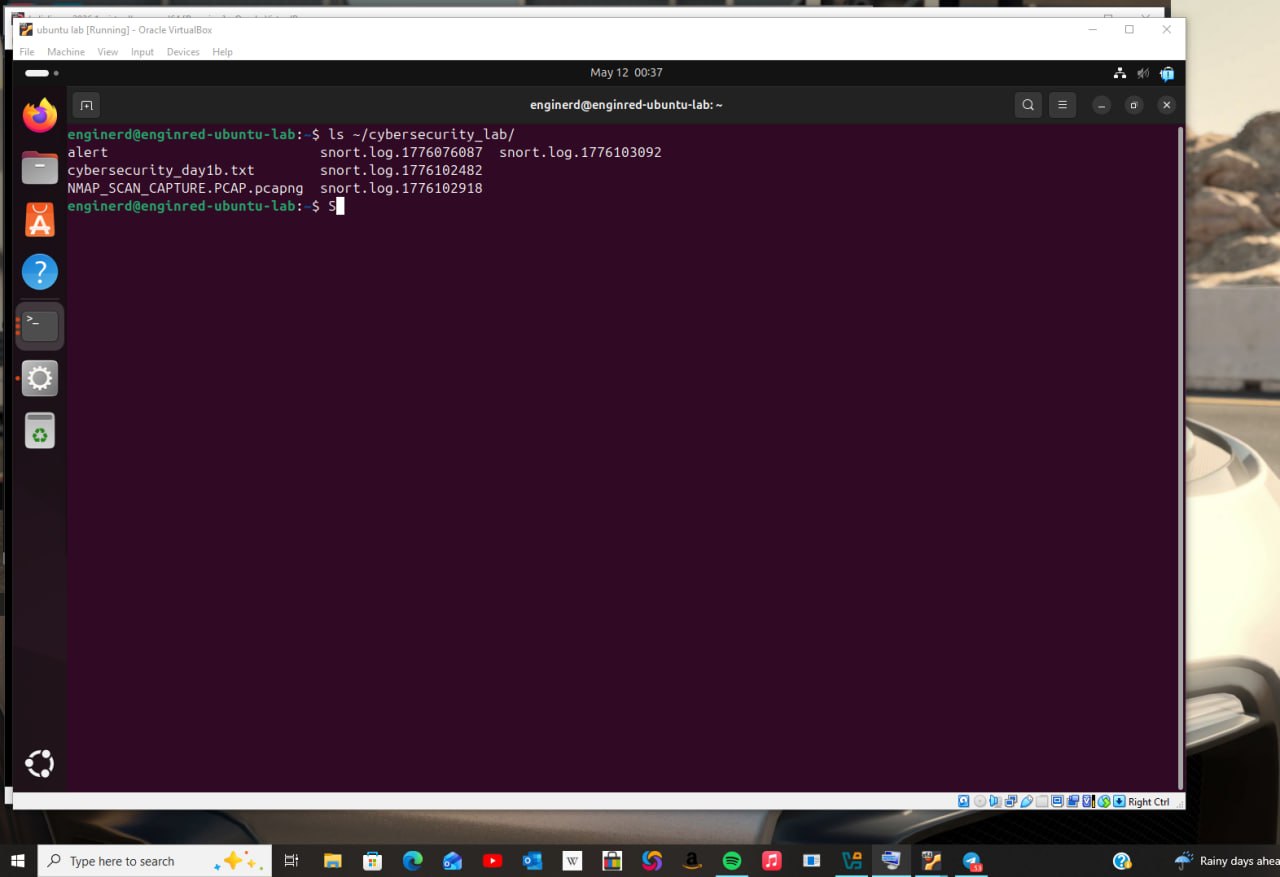Open the May 12 00:37 clock menu
Image resolution: width=1280 pixels, height=877 pixels.
coord(626,73)
